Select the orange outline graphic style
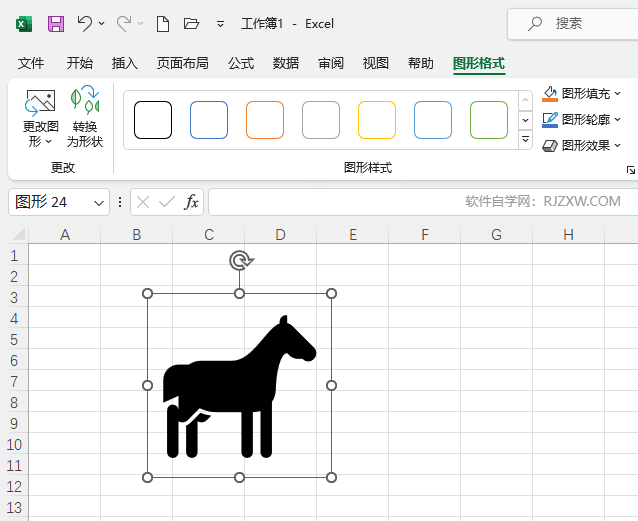 265,120
